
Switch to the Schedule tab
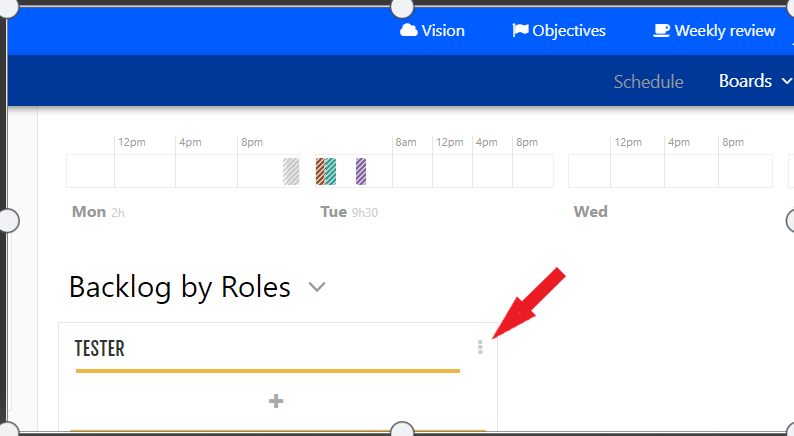tap(649, 82)
